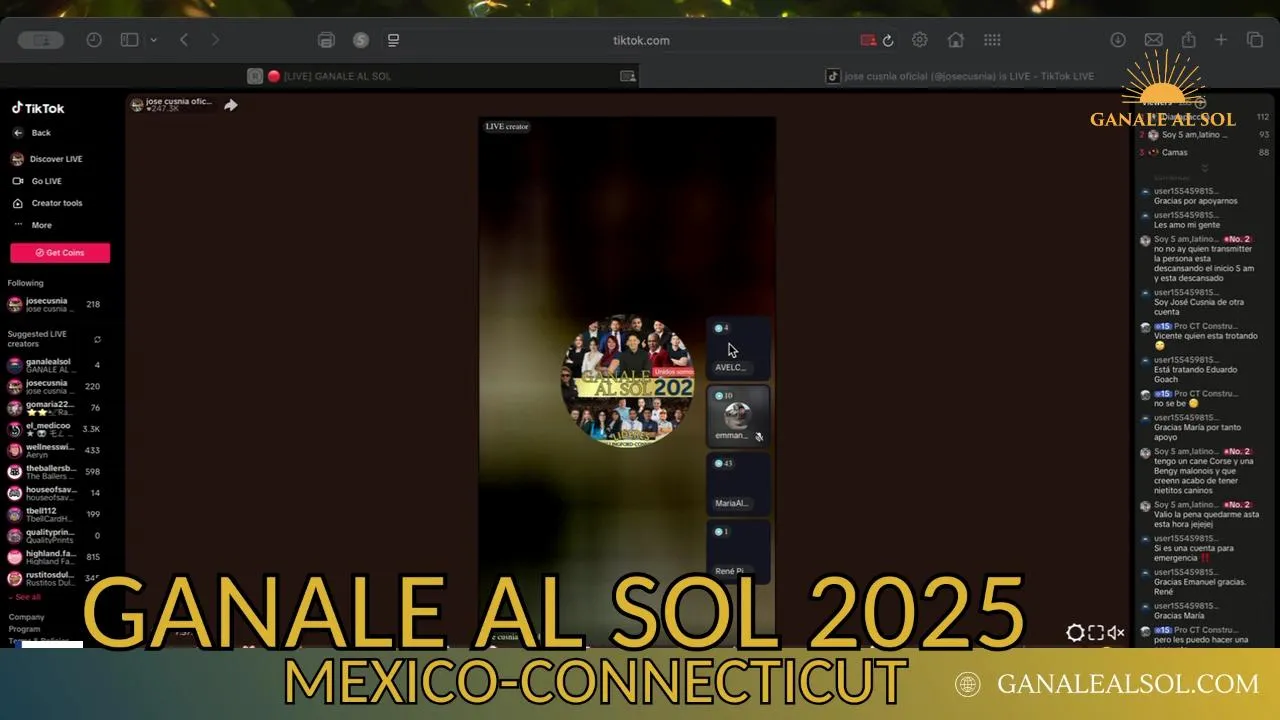The height and width of the screenshot is (720, 1280).
Task: Toggle the Safari sidebar button
Action: [x=129, y=40]
